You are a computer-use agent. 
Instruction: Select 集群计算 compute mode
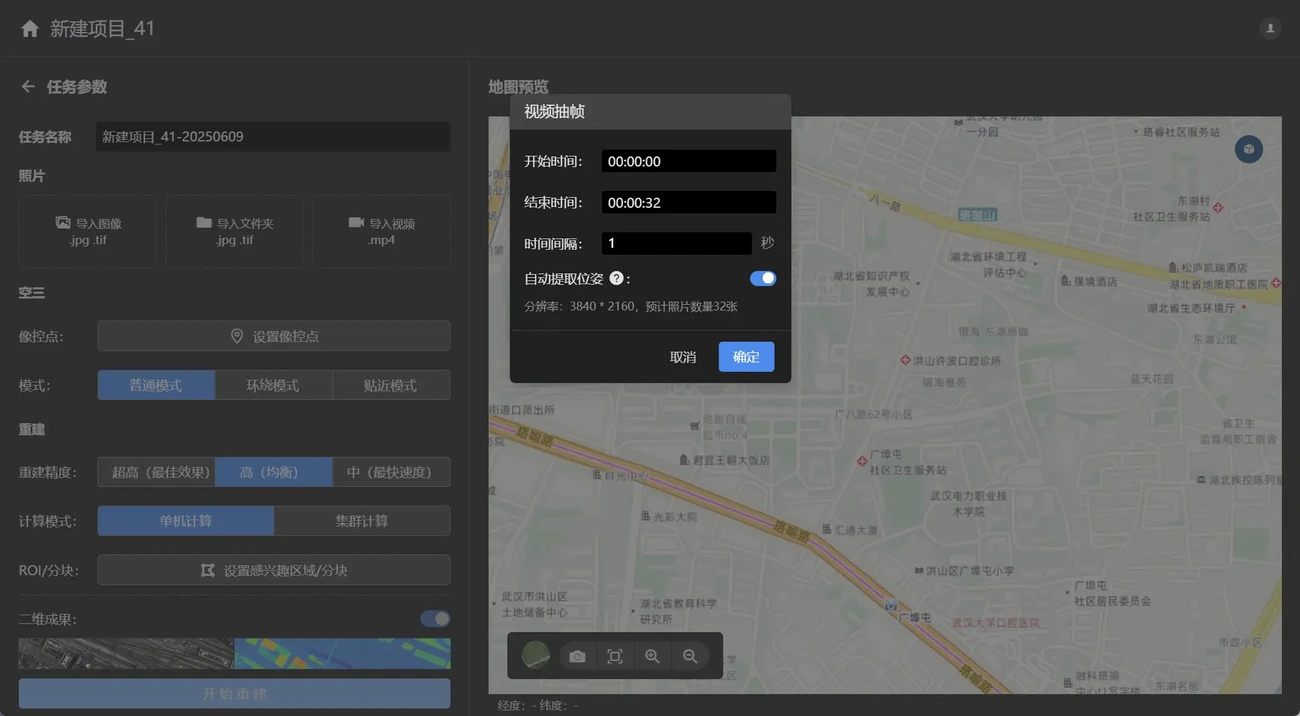pyautogui.click(x=361, y=521)
